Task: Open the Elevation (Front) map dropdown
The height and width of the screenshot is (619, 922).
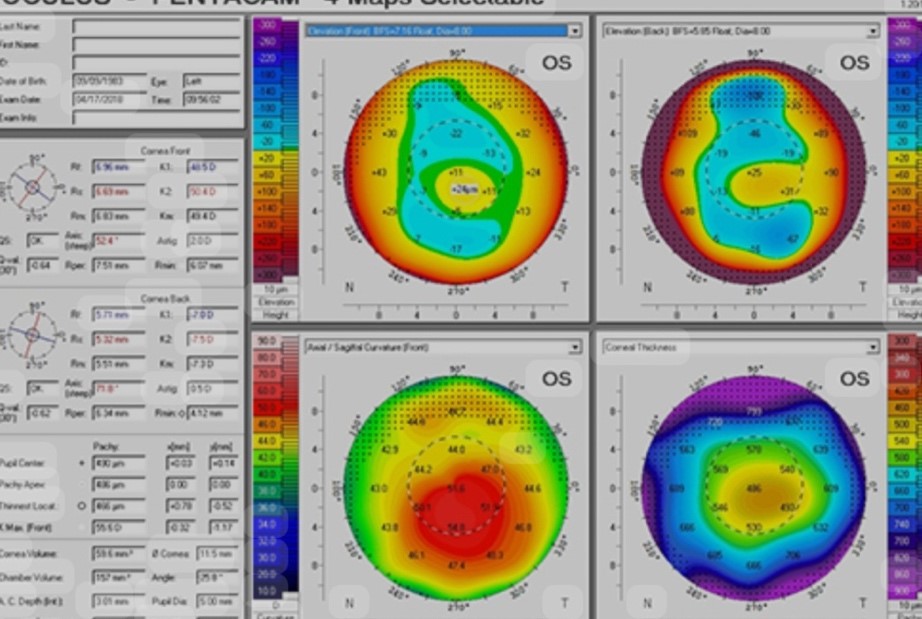Action: pos(573,31)
